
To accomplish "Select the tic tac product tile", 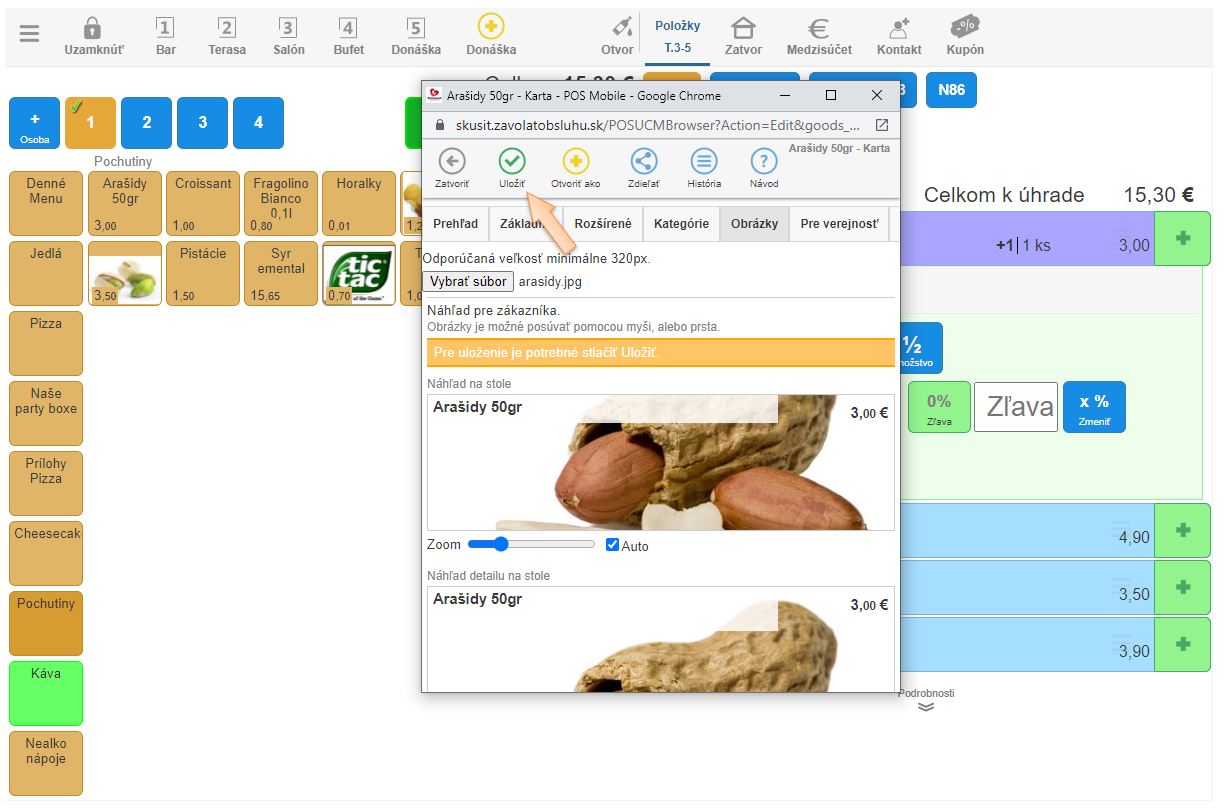I will (359, 273).
